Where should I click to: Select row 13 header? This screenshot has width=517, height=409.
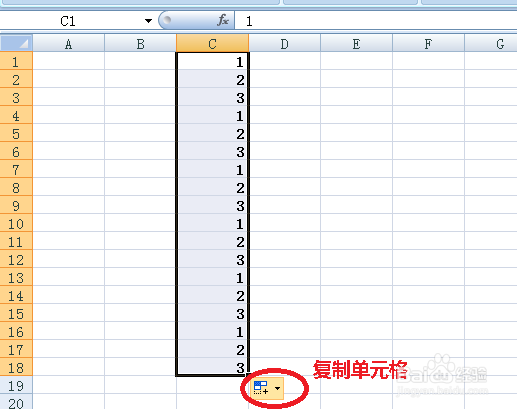click(16, 277)
